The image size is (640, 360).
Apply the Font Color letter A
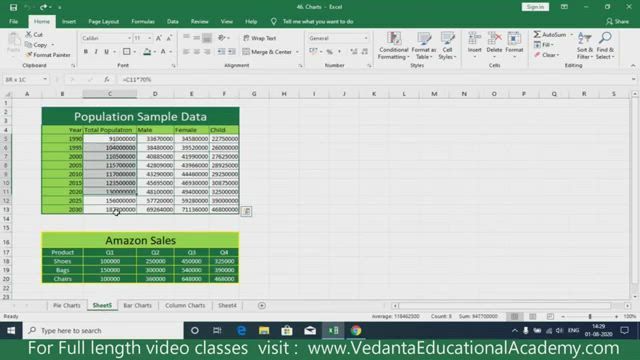[x=163, y=52]
